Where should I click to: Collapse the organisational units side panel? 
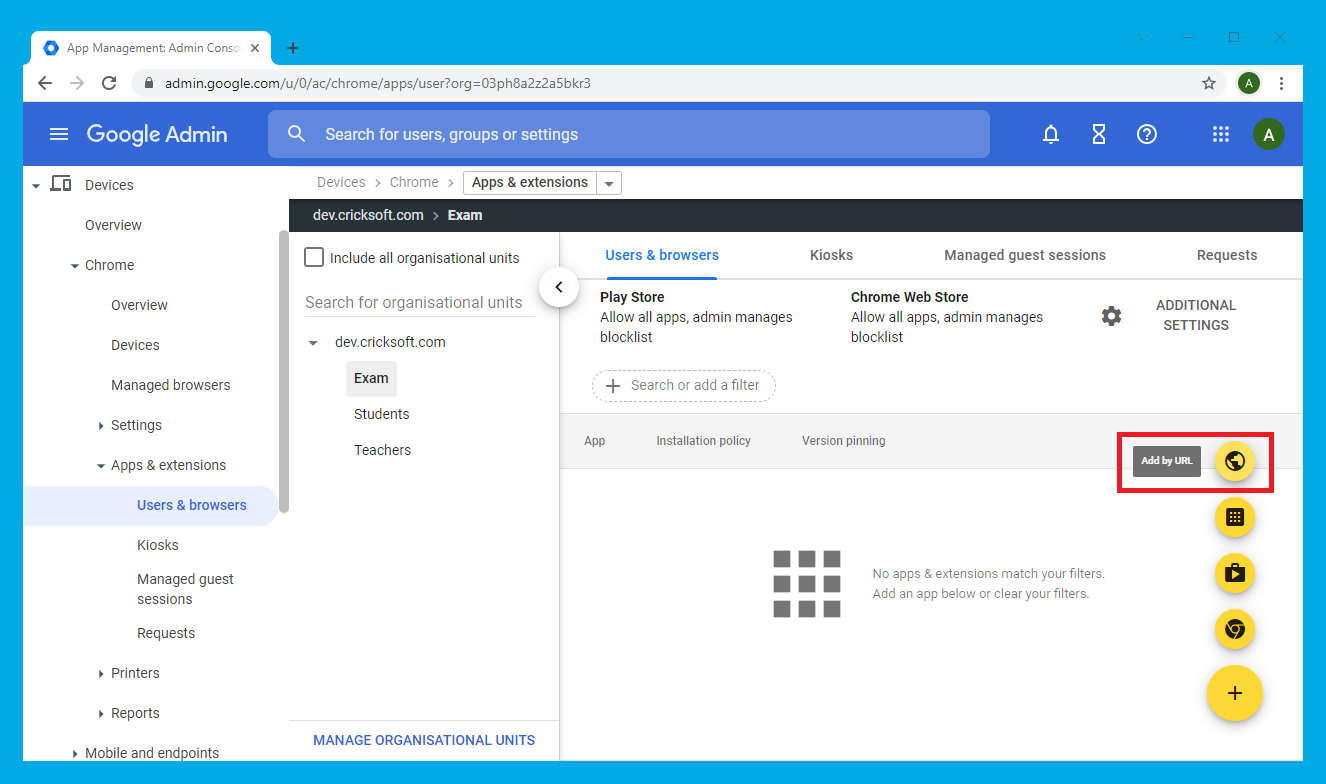pyautogui.click(x=559, y=287)
